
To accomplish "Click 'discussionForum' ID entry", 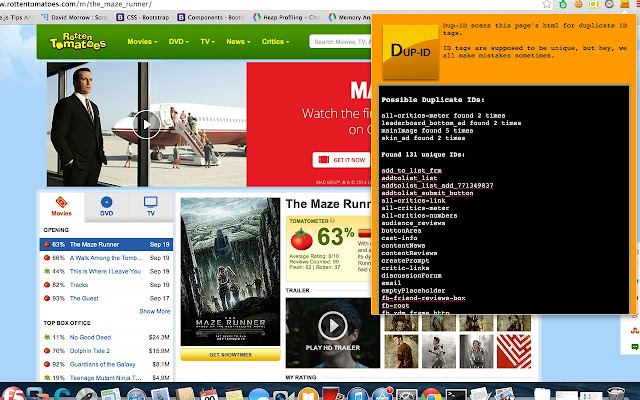I will (411, 276).
